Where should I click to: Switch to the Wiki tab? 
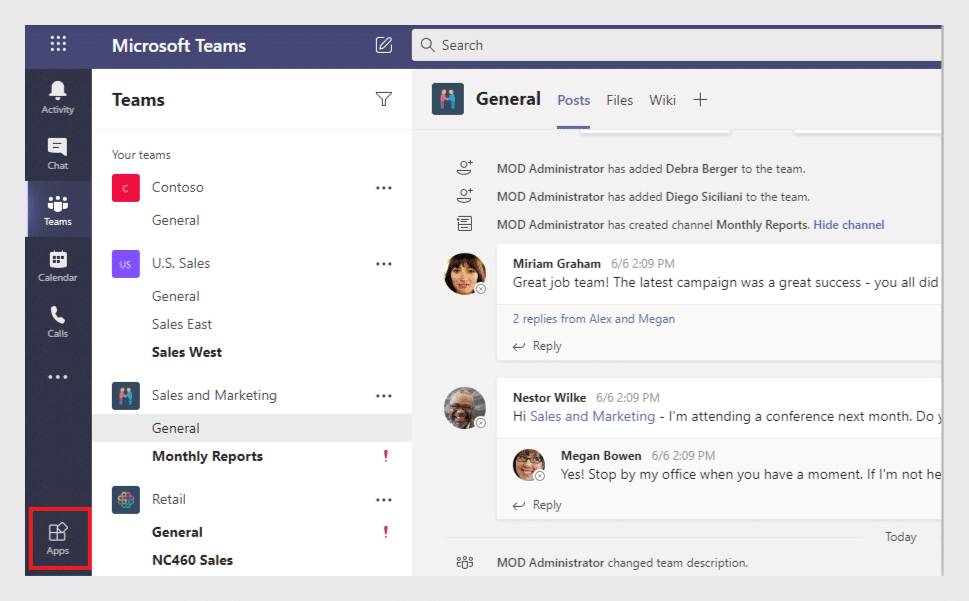click(662, 100)
